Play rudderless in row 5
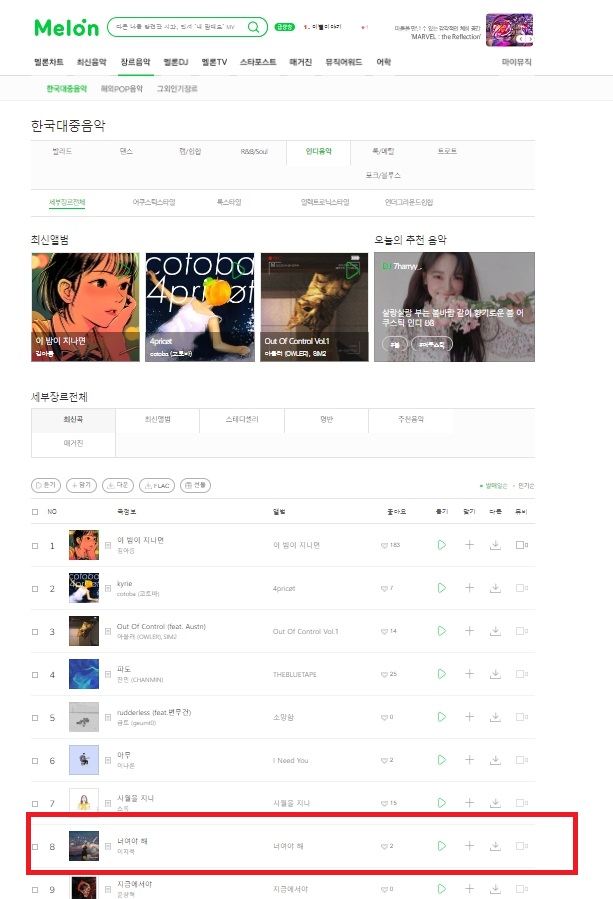Image resolution: width=613 pixels, height=899 pixels. tap(442, 717)
